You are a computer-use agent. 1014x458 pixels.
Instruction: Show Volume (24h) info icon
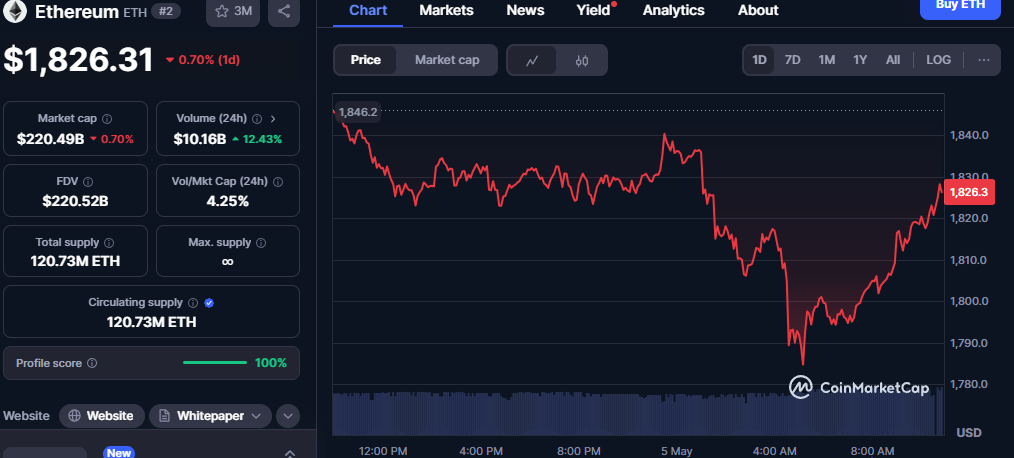coord(257,119)
